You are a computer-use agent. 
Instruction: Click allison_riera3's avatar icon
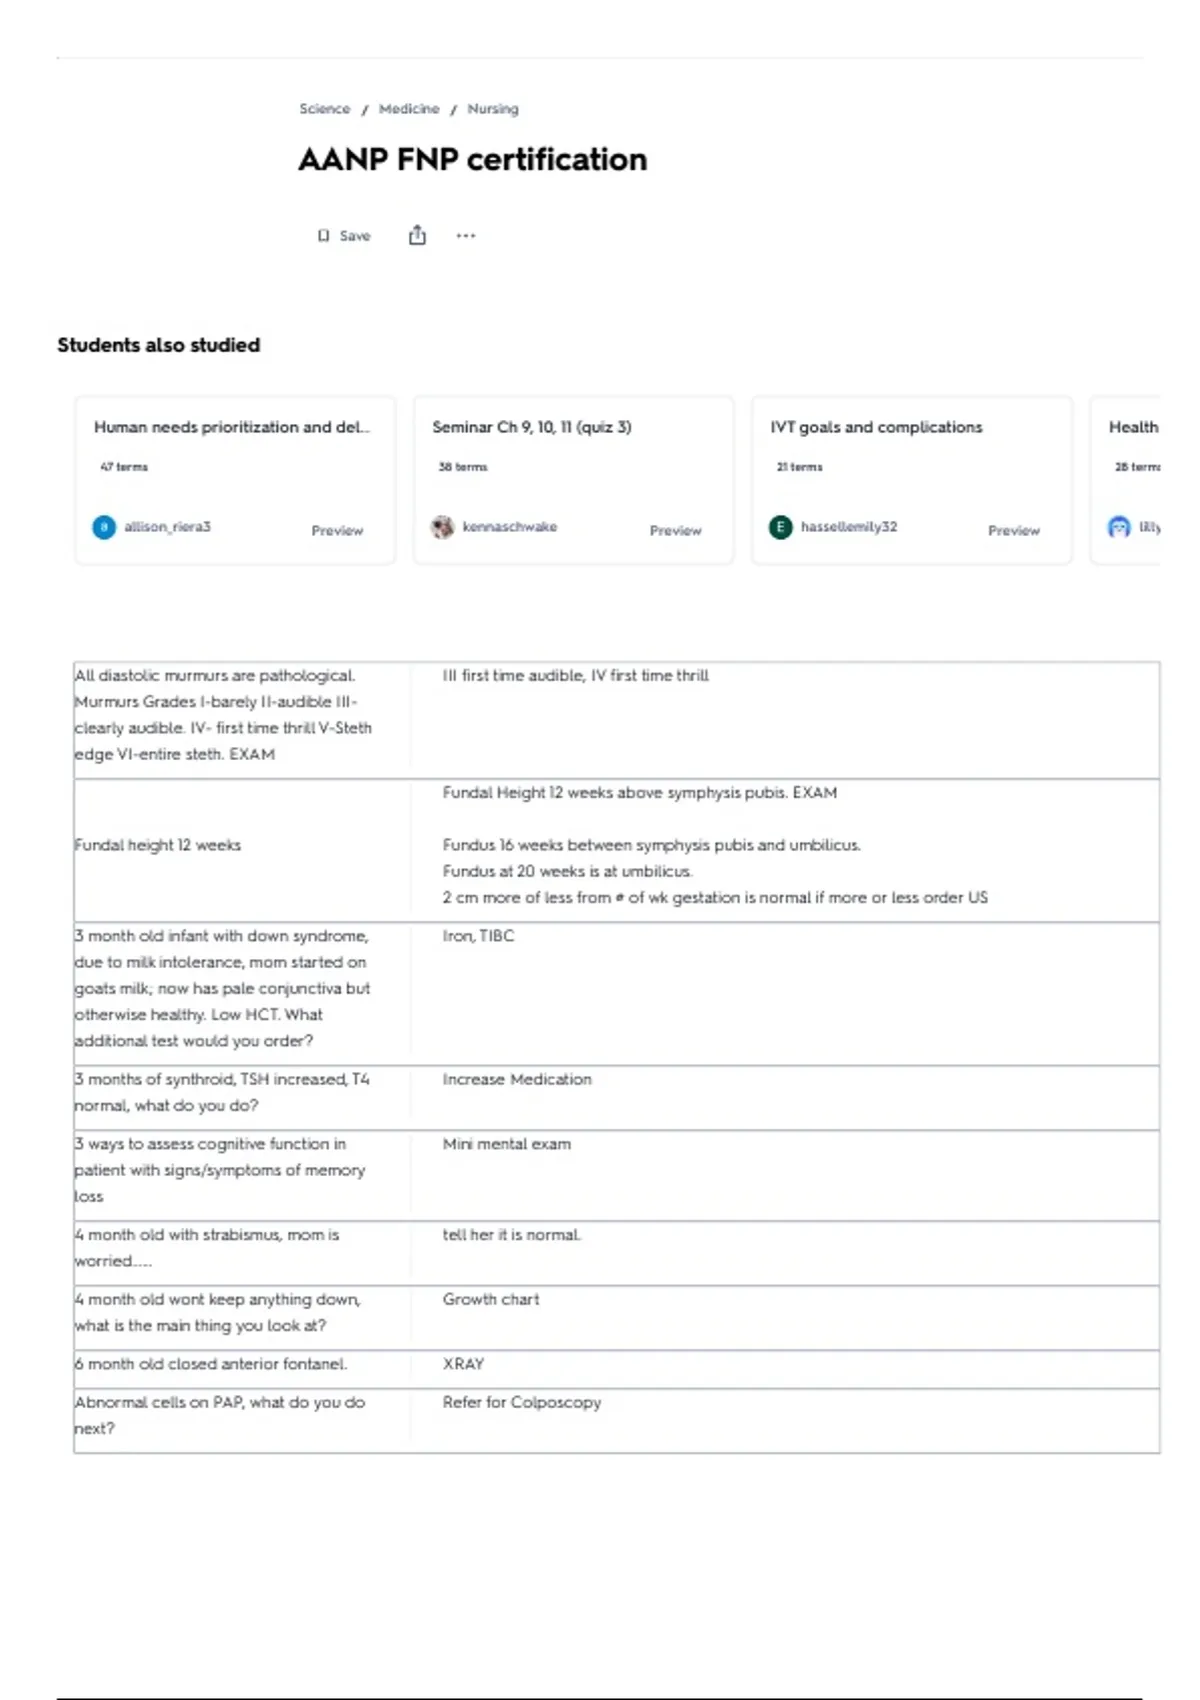(104, 527)
